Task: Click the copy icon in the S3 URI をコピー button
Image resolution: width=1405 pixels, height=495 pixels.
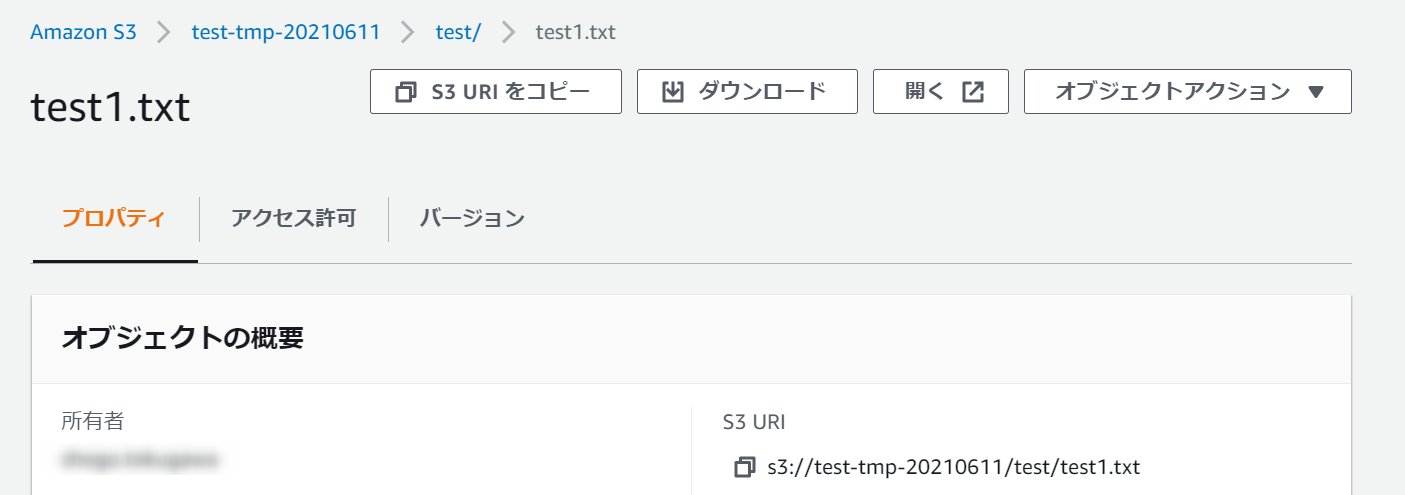Action: (406, 92)
